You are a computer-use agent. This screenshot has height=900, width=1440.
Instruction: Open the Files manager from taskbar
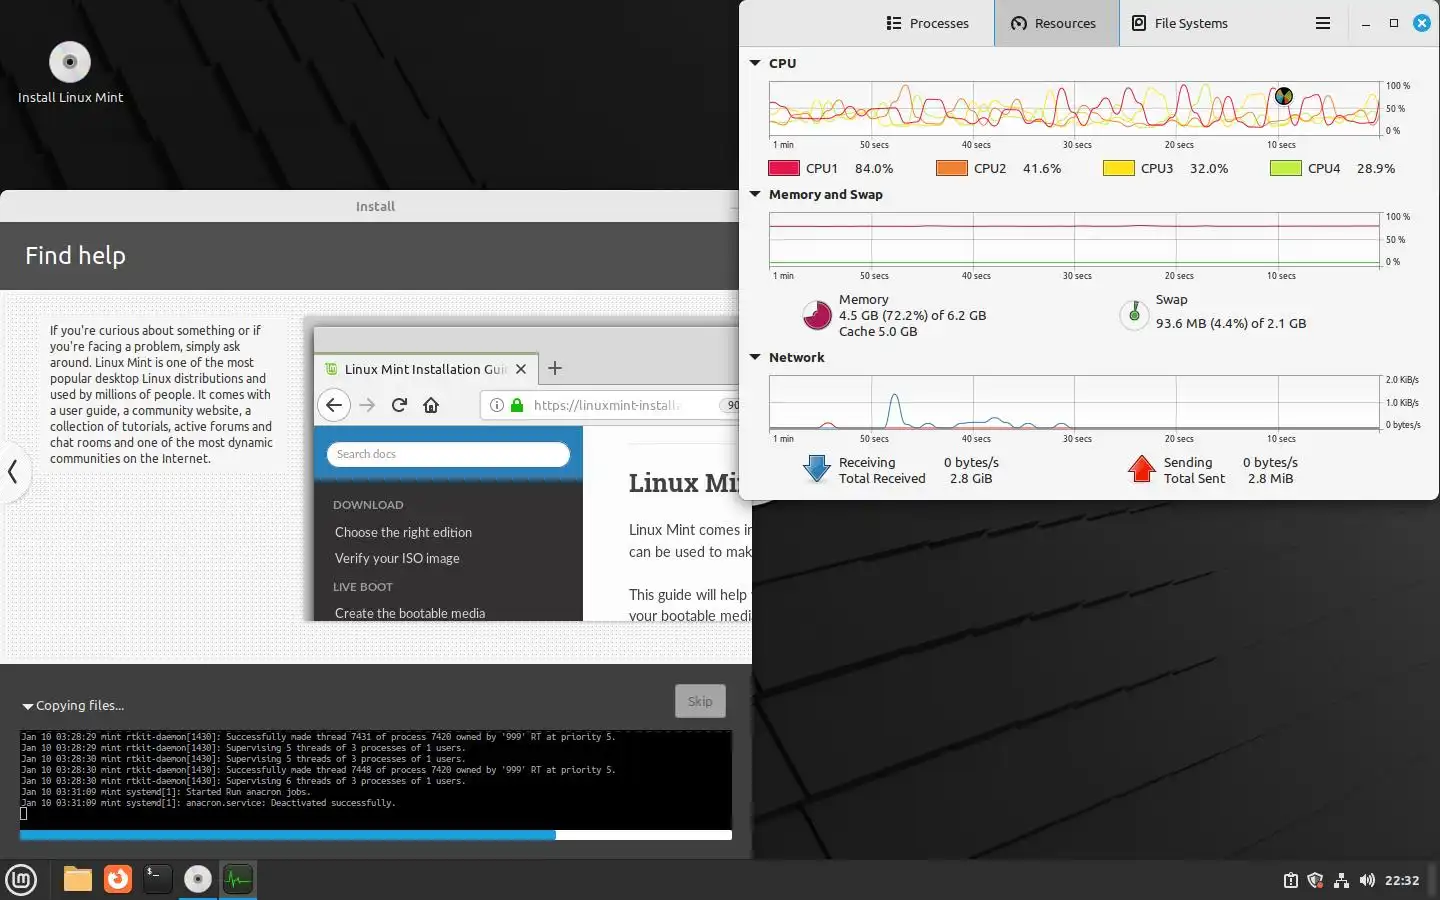tap(78, 879)
